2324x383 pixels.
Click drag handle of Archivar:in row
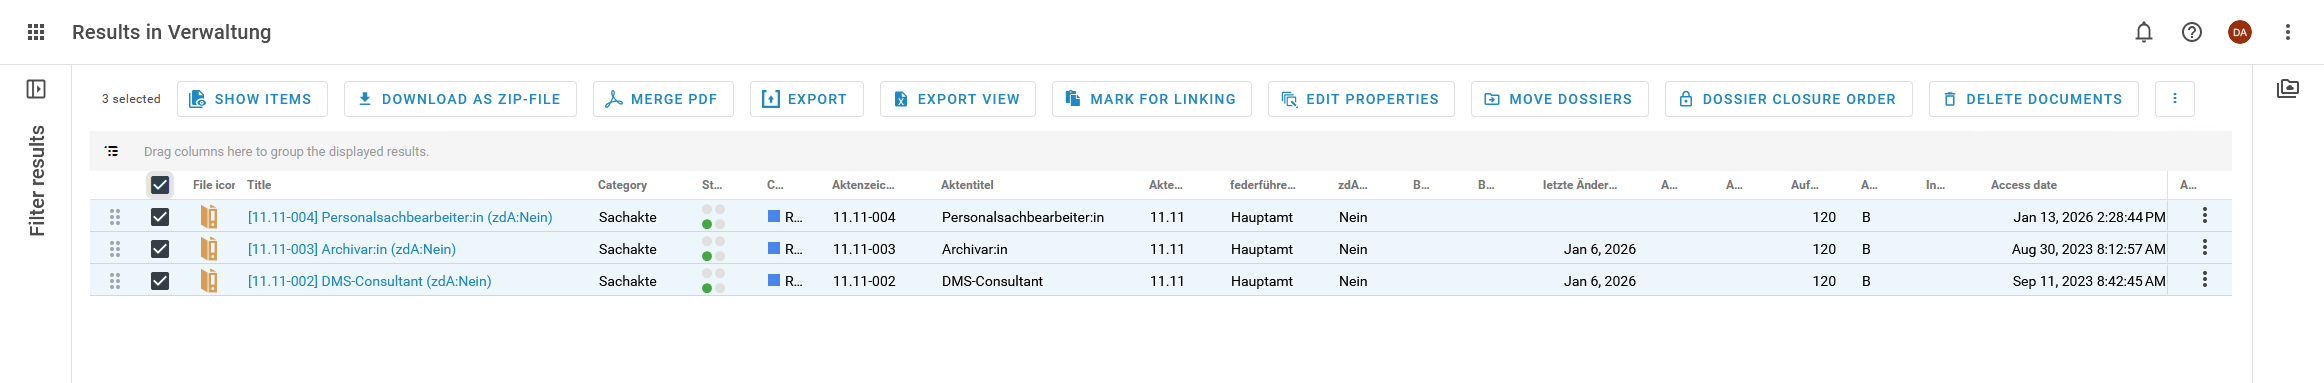pyautogui.click(x=115, y=249)
